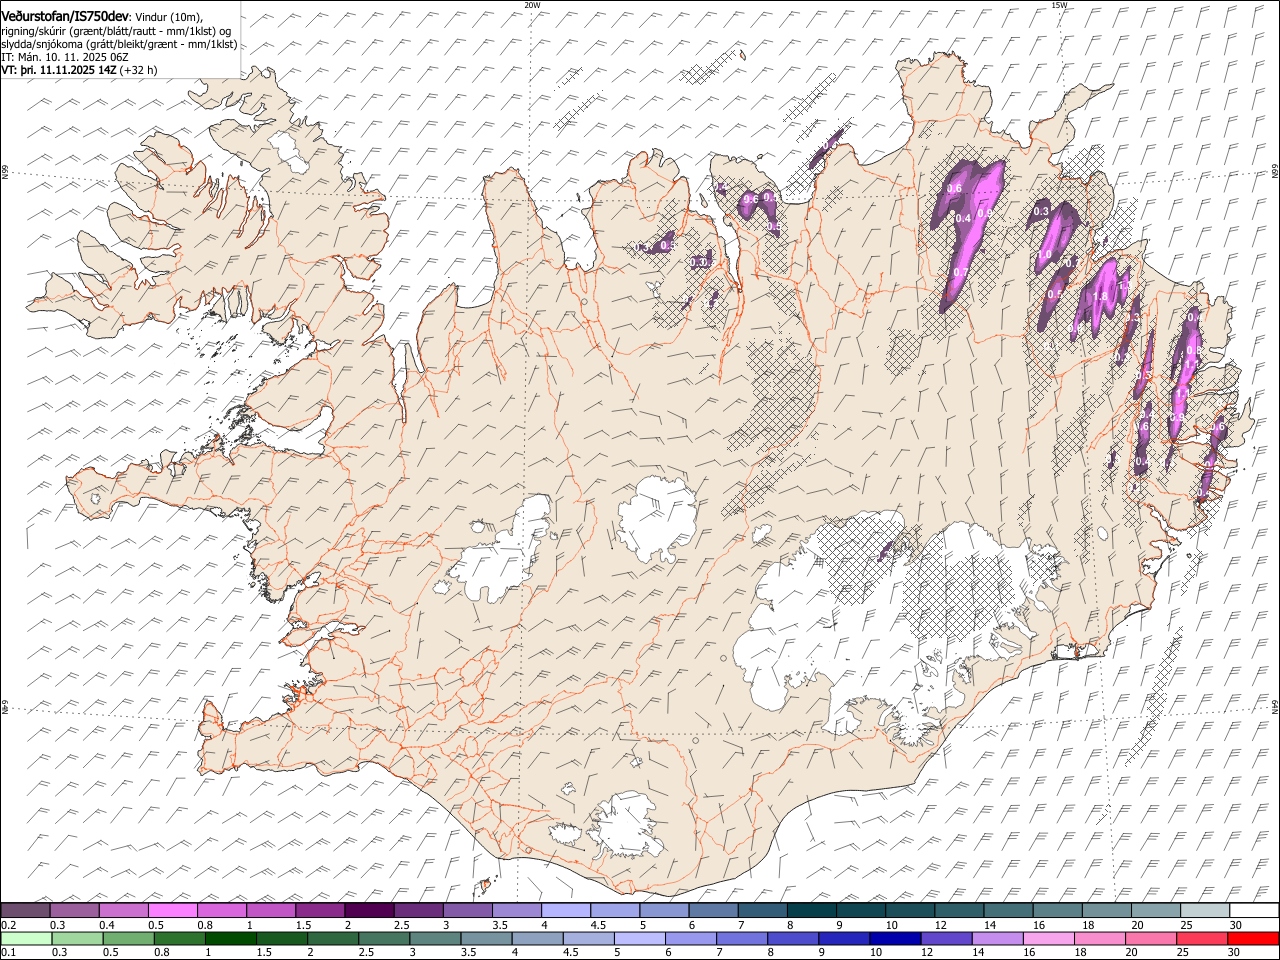
Task: Click the 'slydda/snjókoma' legend description line
Action: [119, 44]
